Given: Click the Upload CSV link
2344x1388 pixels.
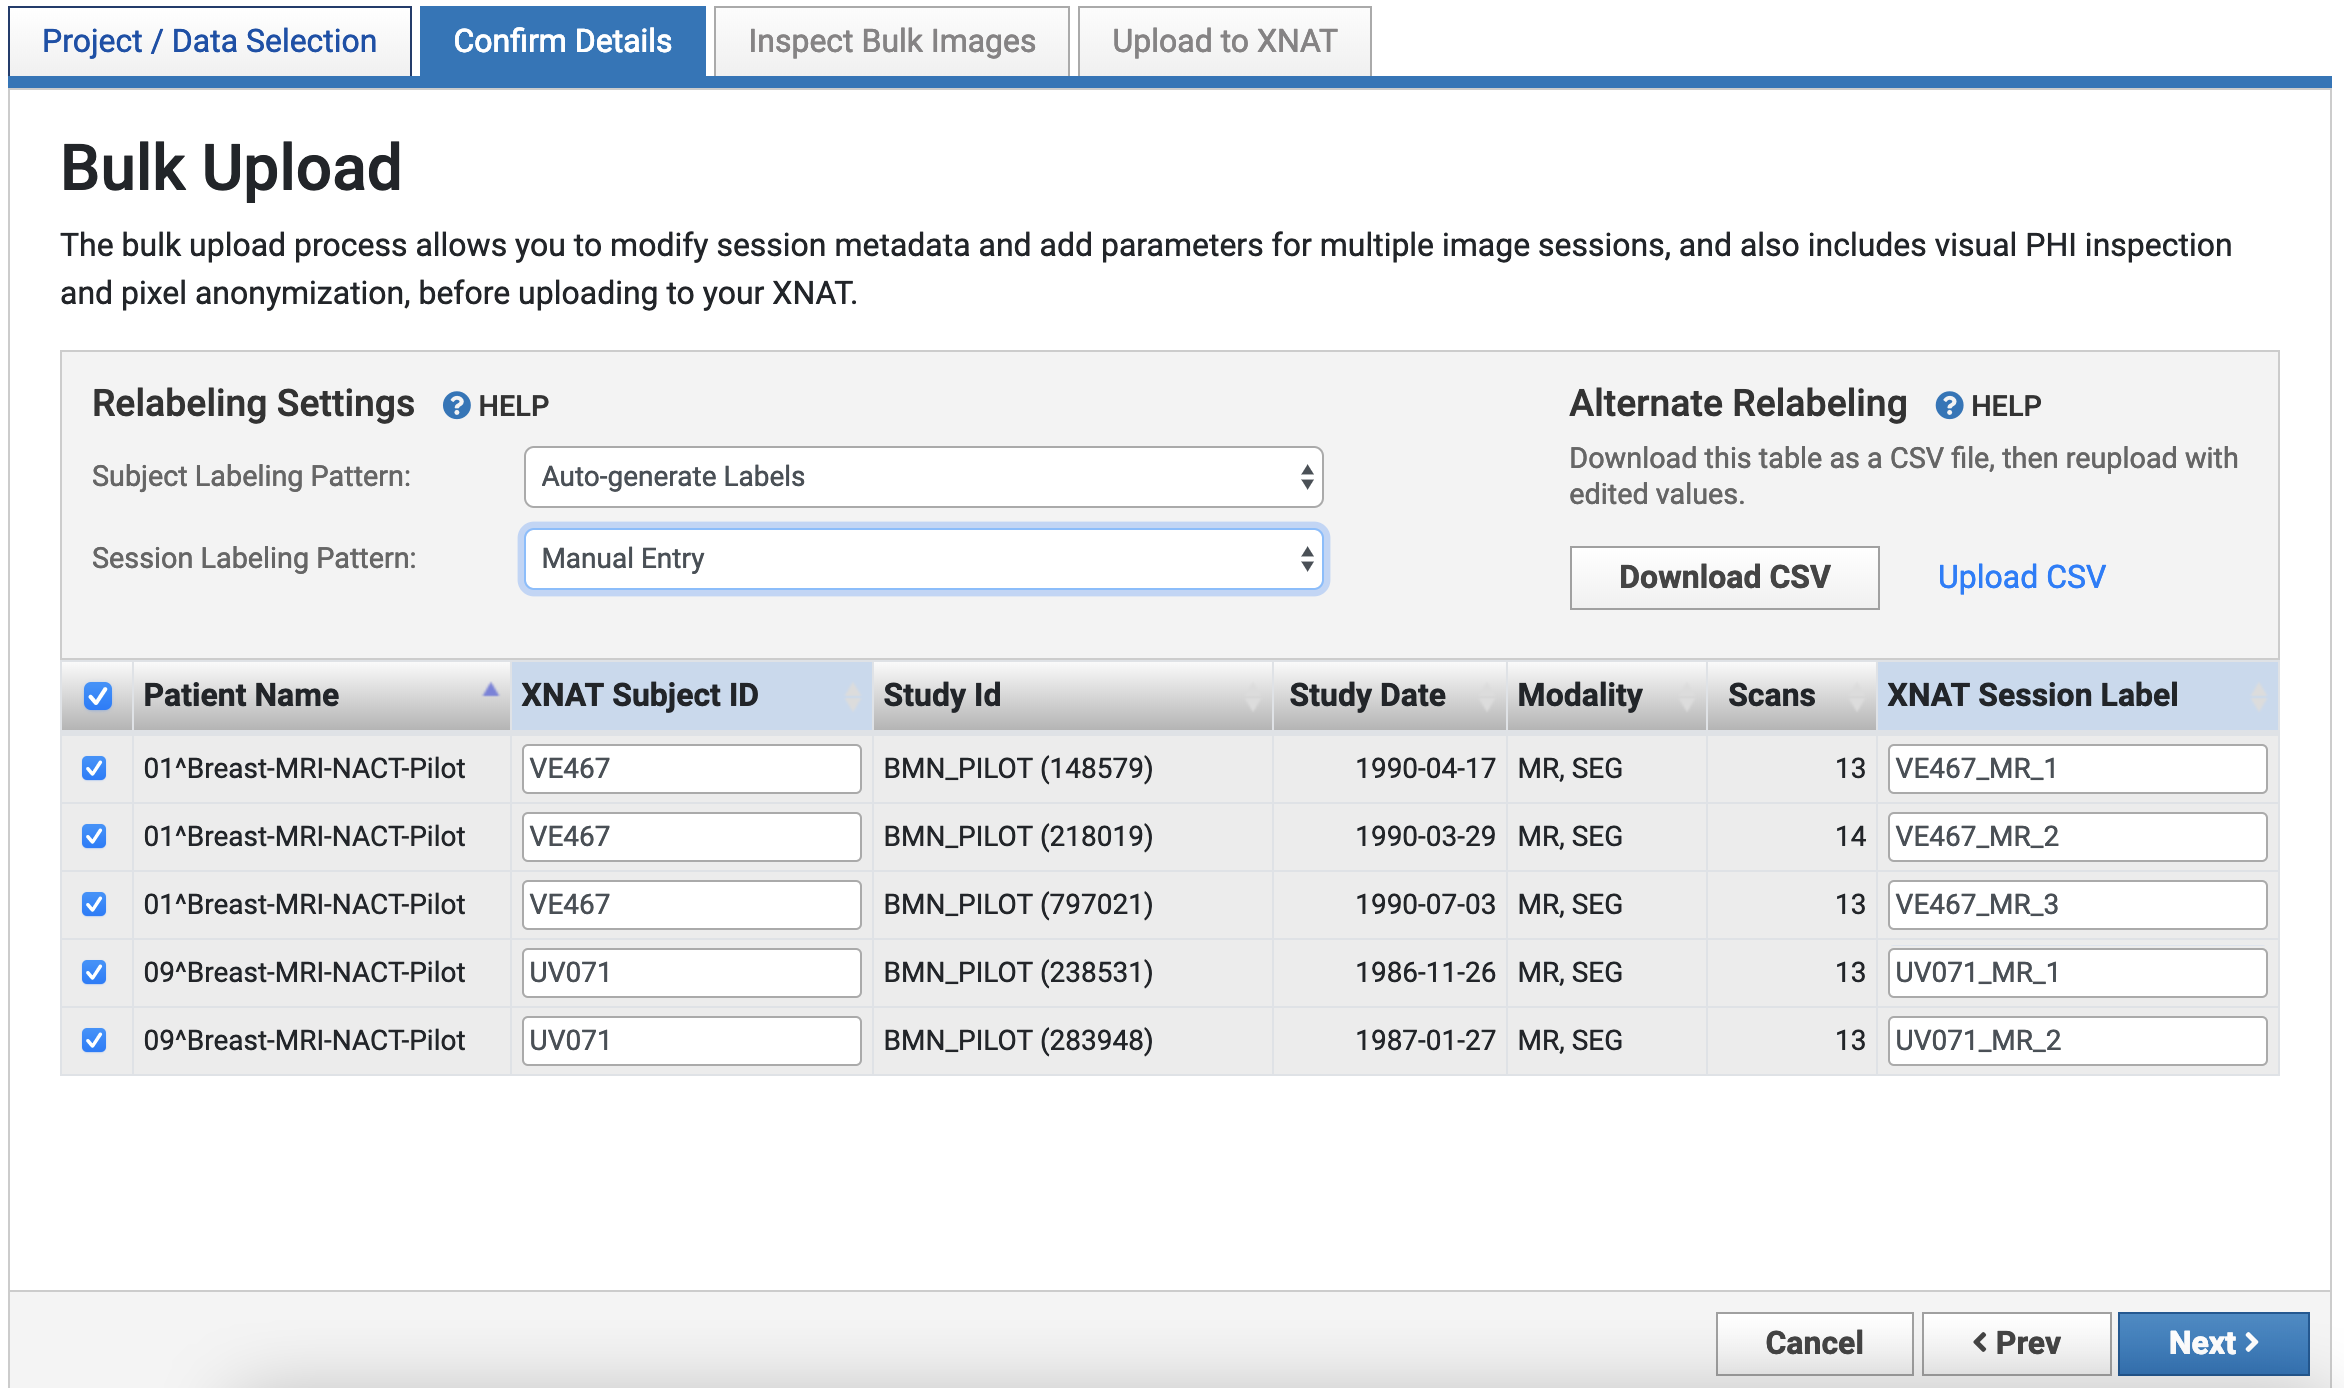Looking at the screenshot, I should tap(2021, 577).
